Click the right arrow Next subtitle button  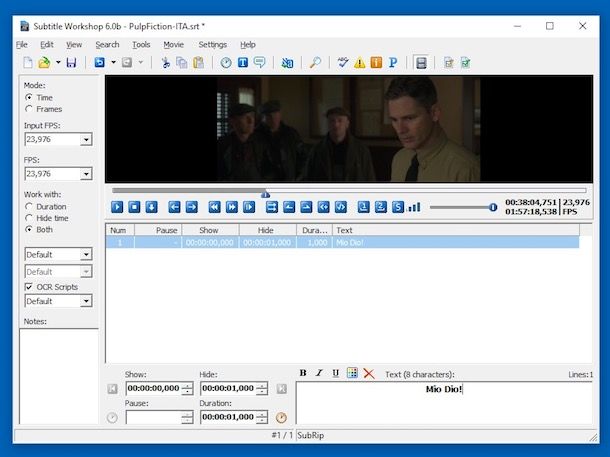point(191,207)
